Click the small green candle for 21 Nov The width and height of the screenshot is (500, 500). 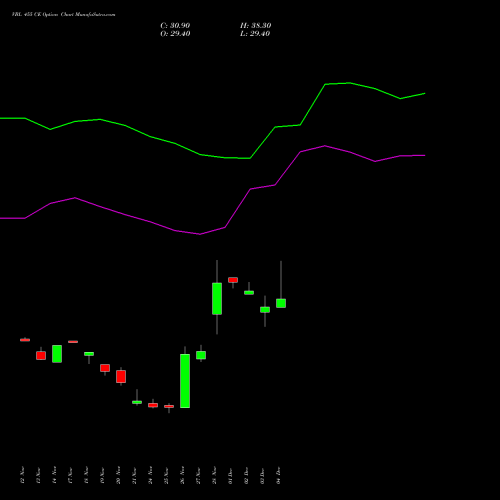tap(137, 402)
